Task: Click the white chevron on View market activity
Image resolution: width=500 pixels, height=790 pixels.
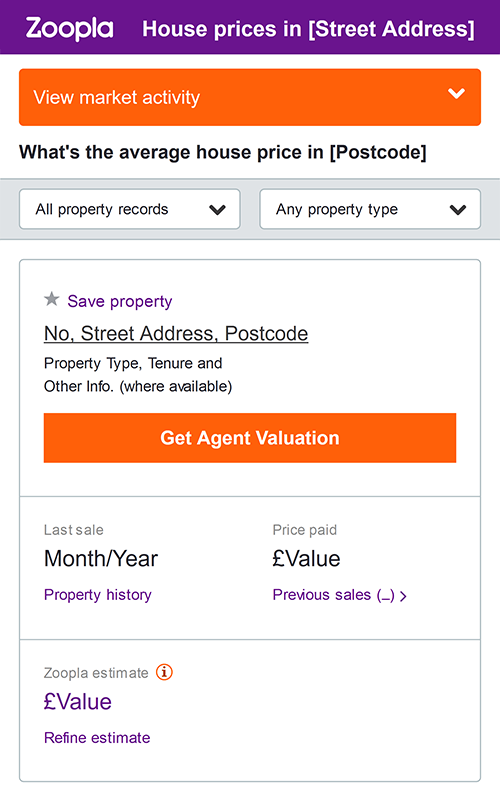Action: 457,94
